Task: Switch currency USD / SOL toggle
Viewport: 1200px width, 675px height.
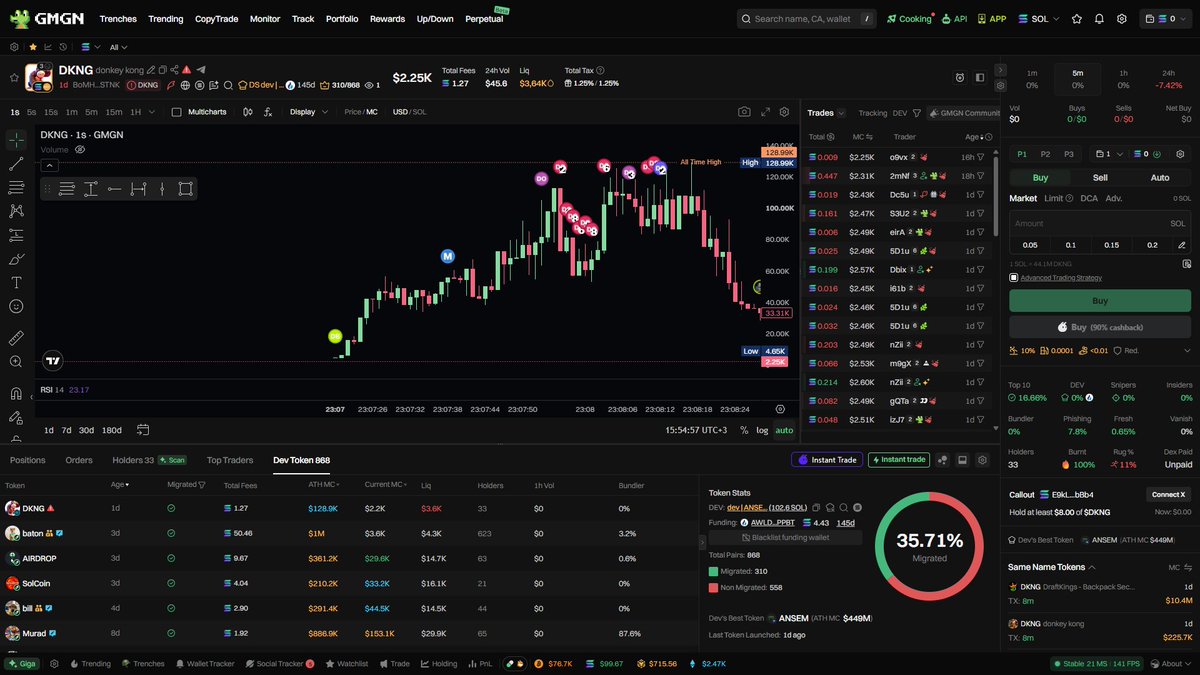Action: [x=409, y=112]
